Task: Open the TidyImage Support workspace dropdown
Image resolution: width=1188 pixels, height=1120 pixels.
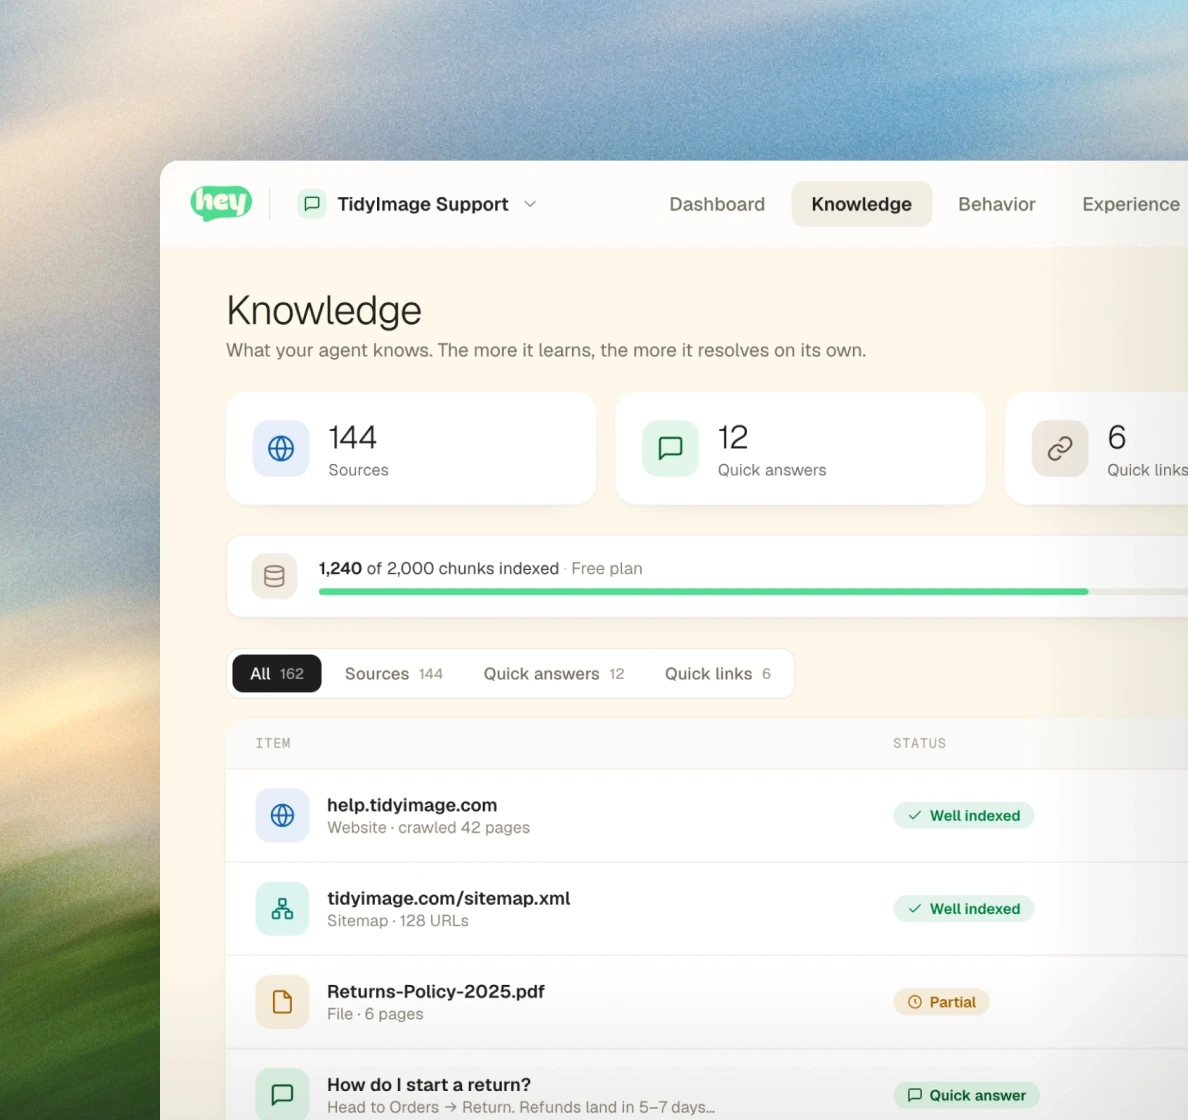Action: (x=417, y=204)
